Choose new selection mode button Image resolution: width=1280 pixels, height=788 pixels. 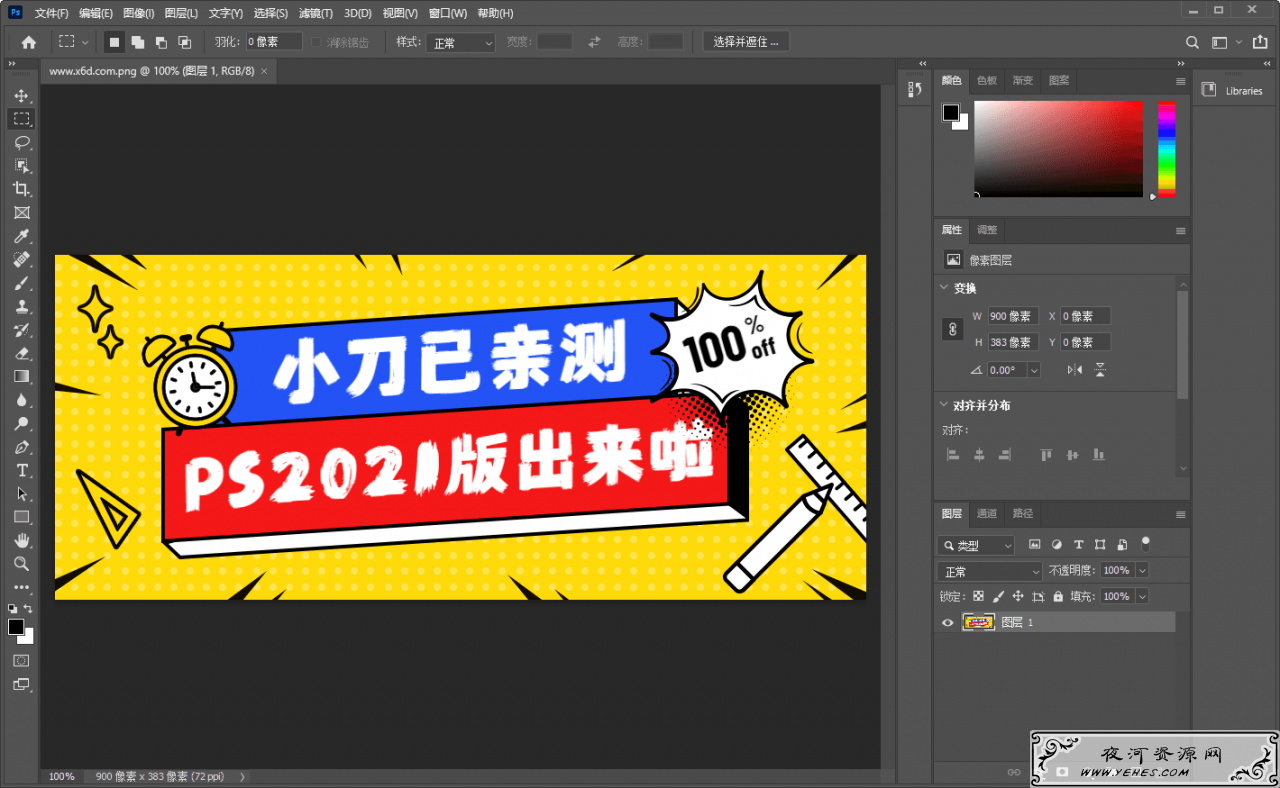(x=114, y=42)
